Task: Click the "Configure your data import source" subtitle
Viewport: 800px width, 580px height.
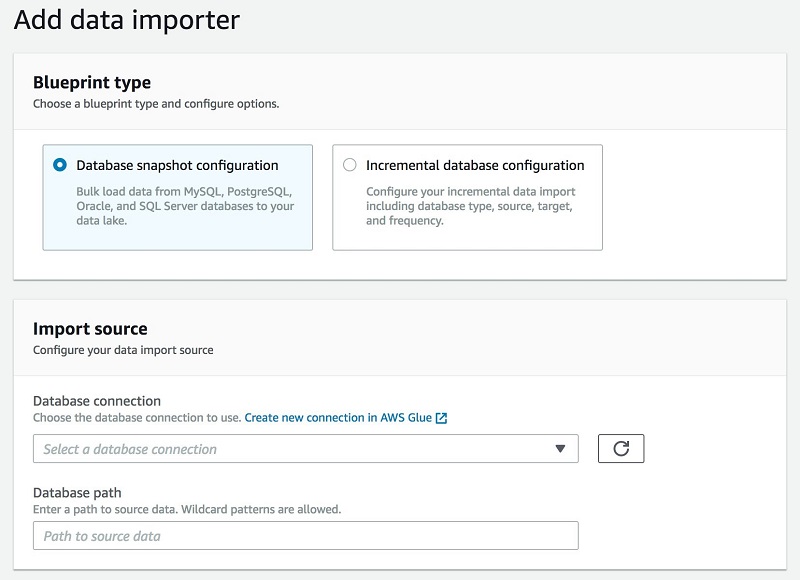Action: point(123,350)
